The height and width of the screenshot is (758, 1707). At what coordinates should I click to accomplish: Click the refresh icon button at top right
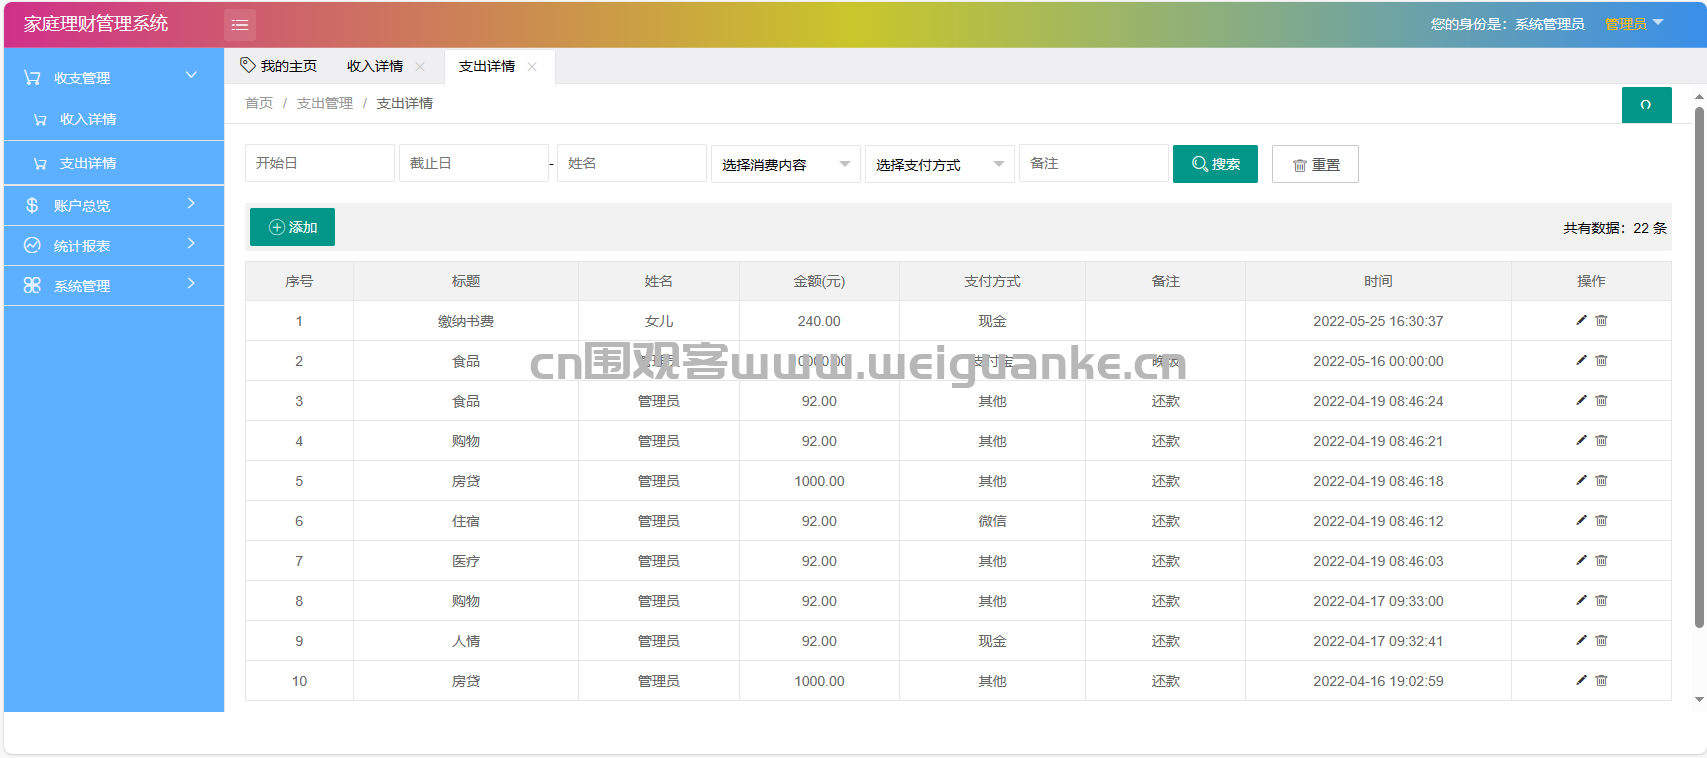click(x=1646, y=105)
